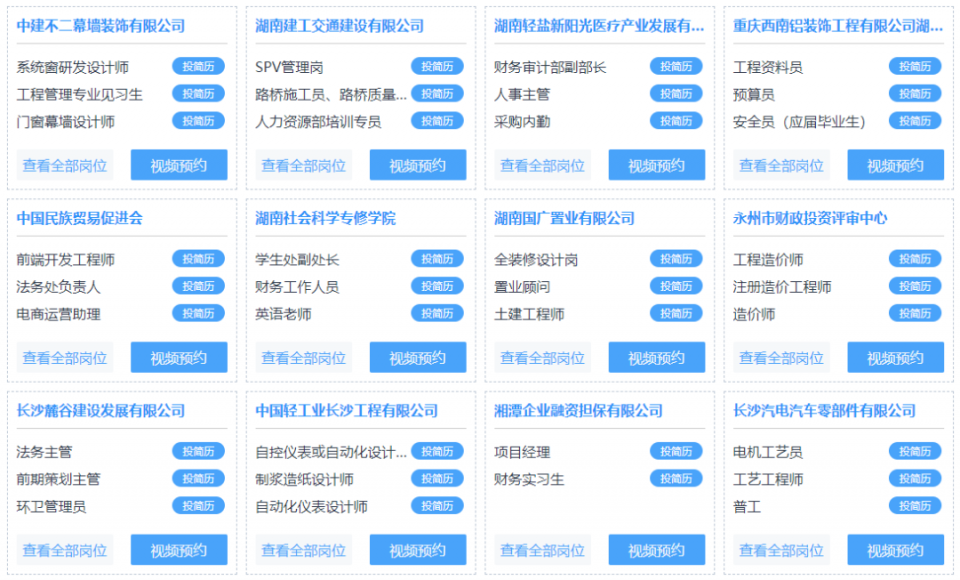Open 中国民族贸易促进会 company link
The image size is (960, 580).
point(80,218)
